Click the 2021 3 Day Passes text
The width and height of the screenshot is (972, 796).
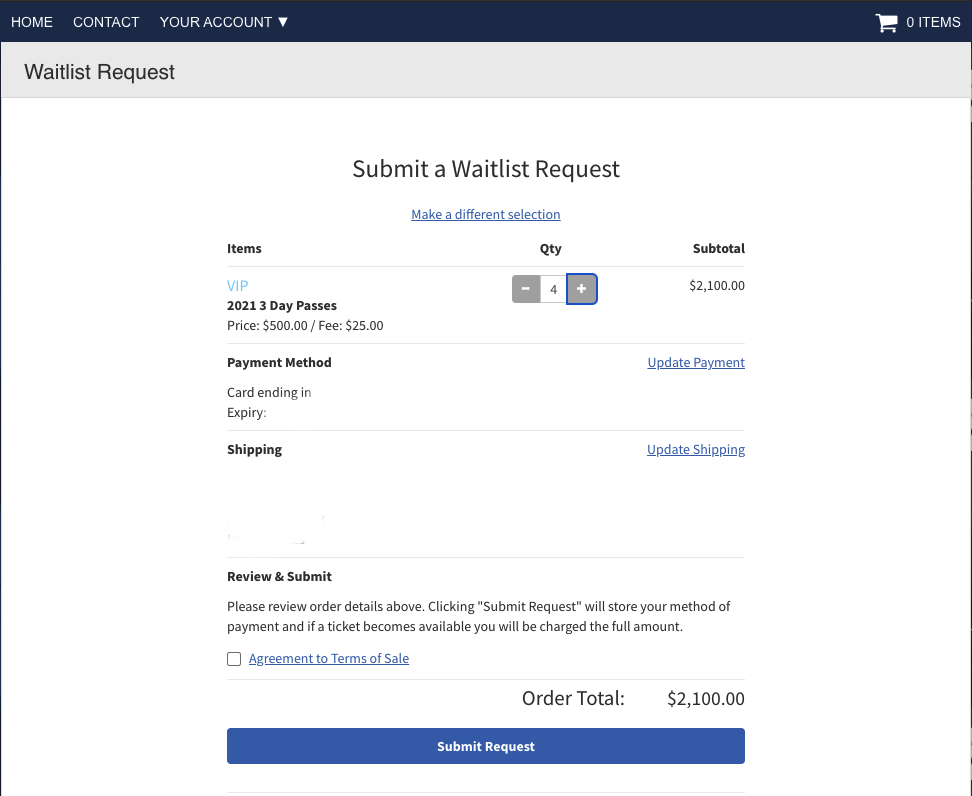tap(282, 305)
